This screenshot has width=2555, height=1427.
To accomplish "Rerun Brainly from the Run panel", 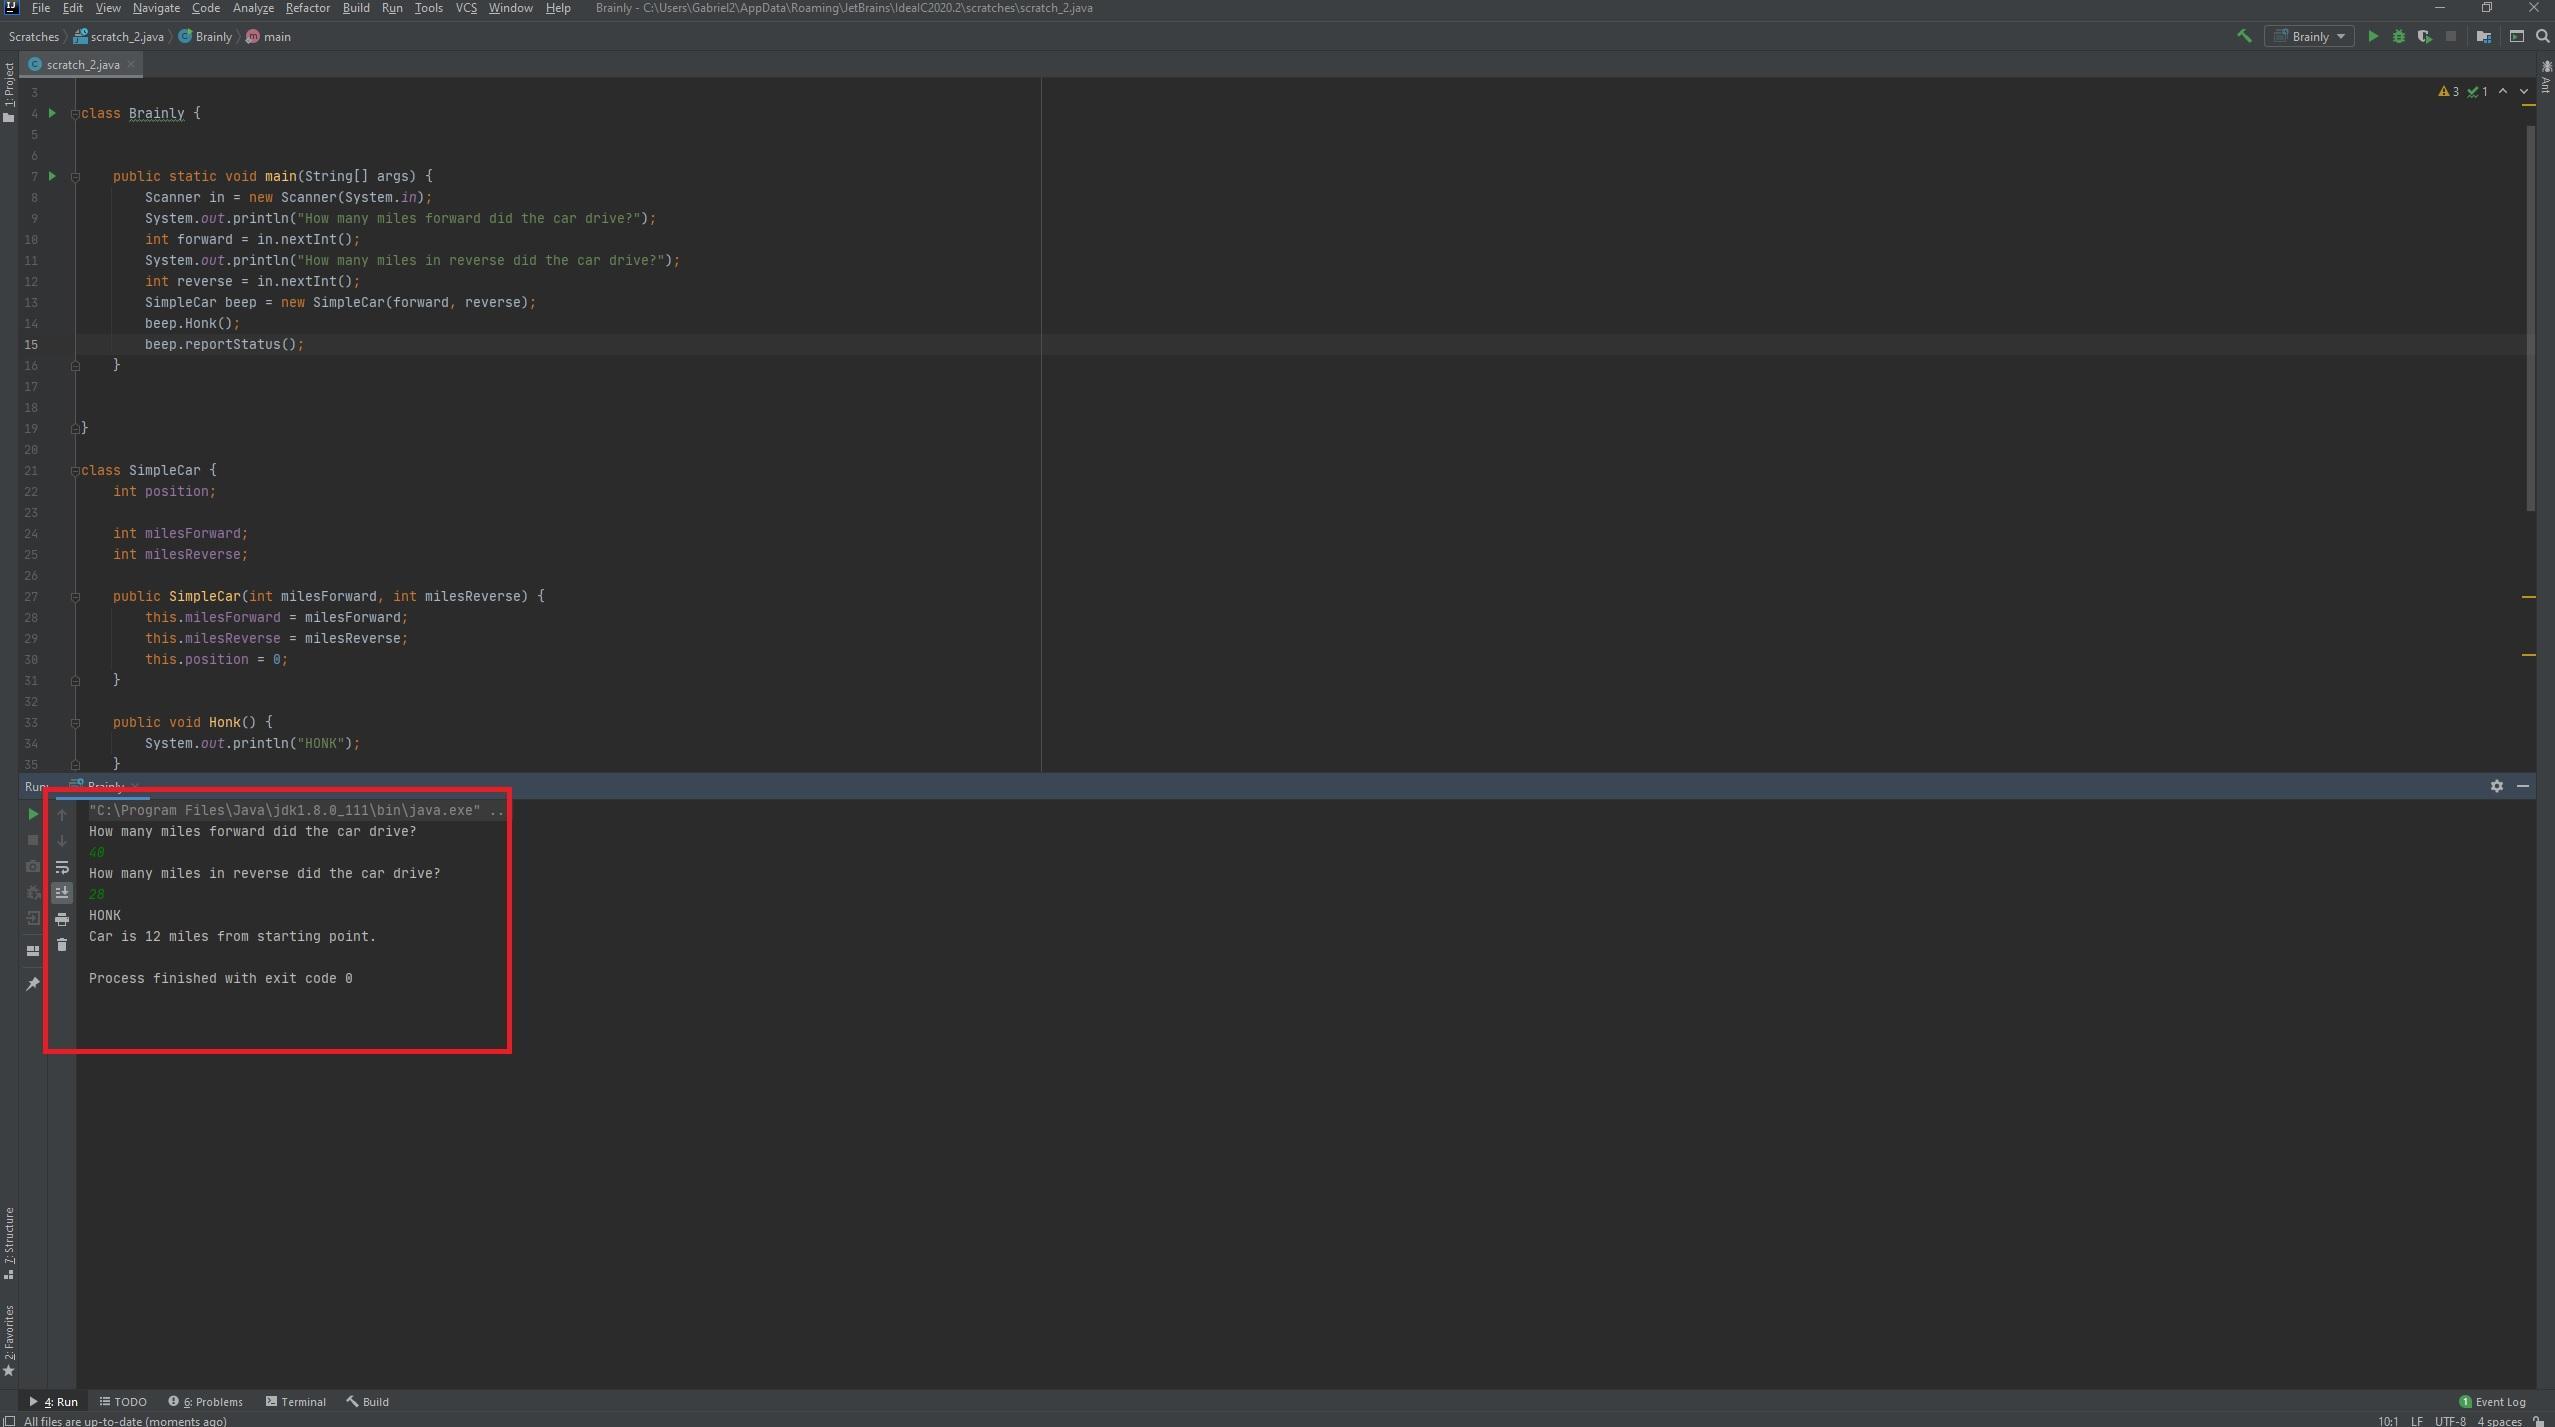I will click(32, 814).
